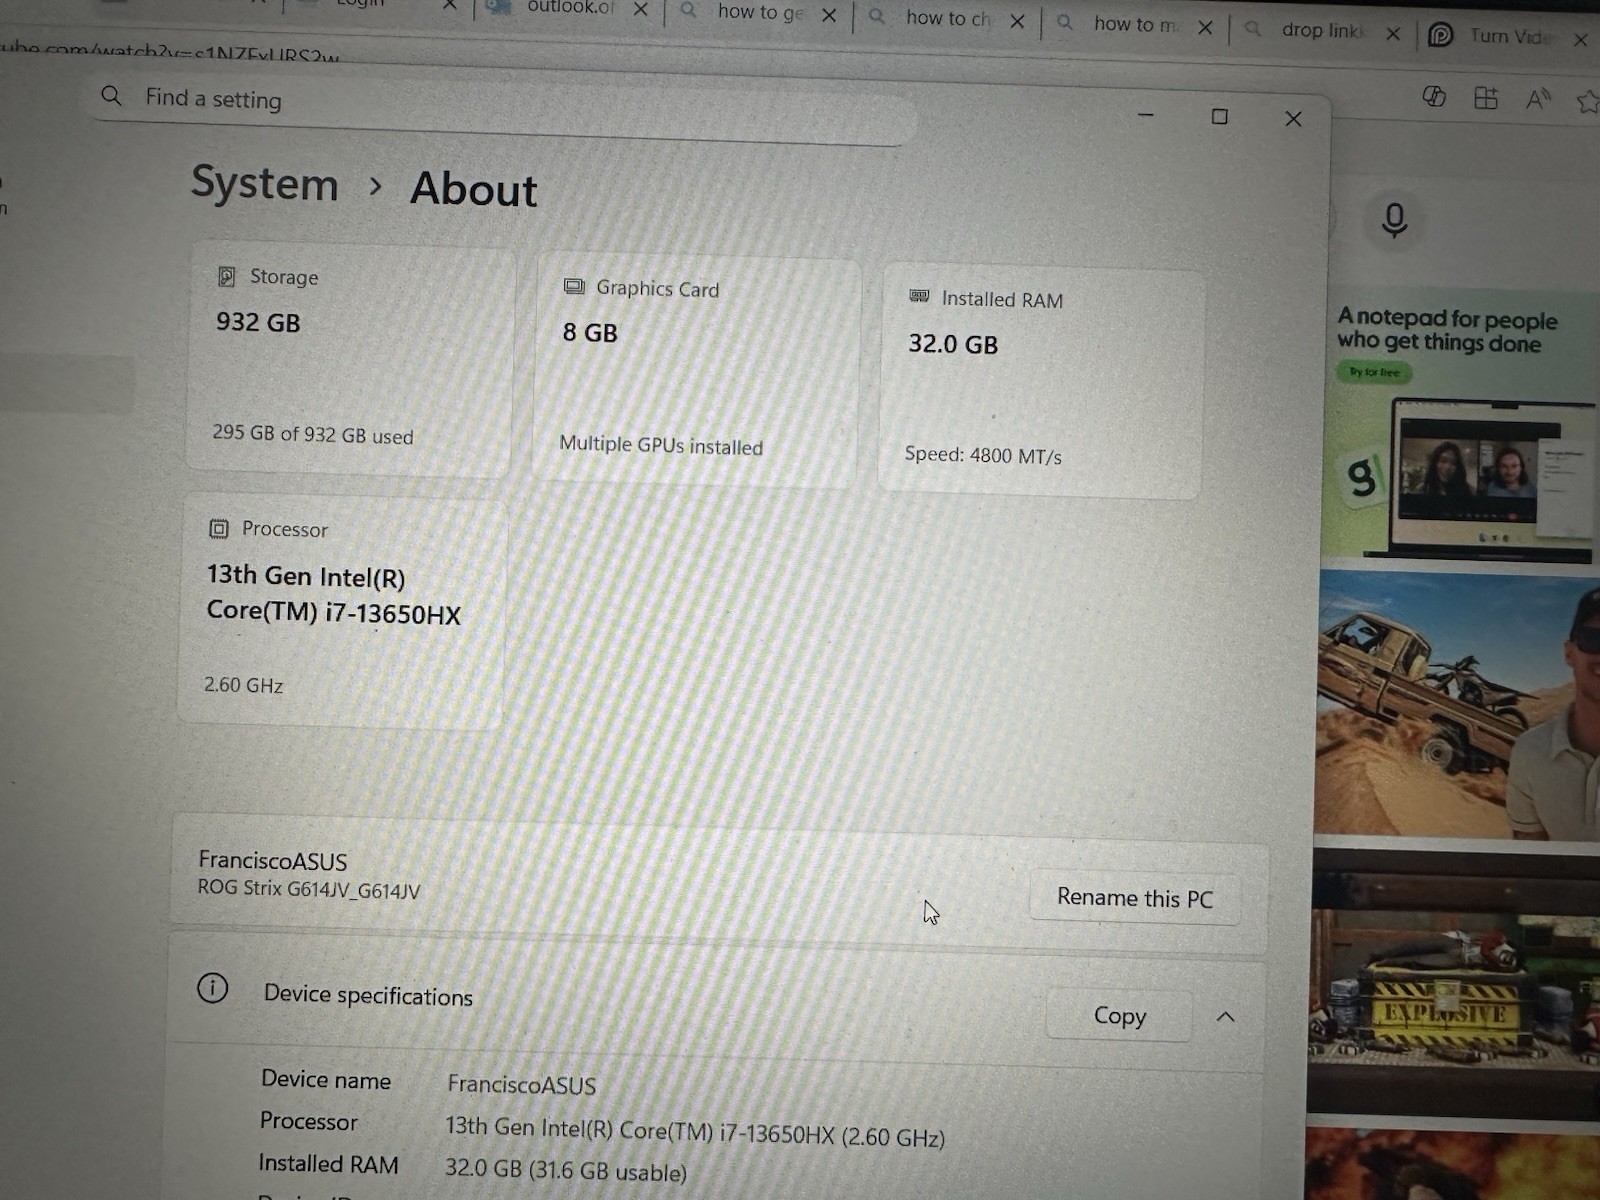Viewport: 1600px width, 1200px height.
Task: Select '32.0 GB (31.6 GB usable)' RAM value
Action: coord(565,1170)
